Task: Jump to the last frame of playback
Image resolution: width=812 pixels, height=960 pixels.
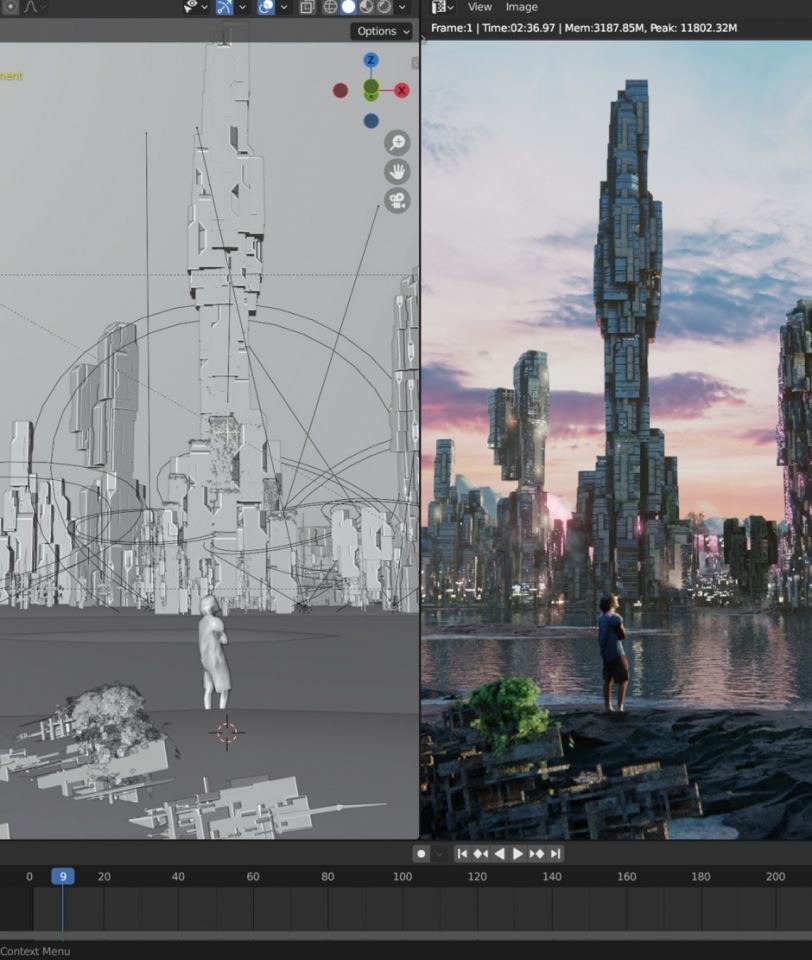Action: pyautogui.click(x=555, y=853)
